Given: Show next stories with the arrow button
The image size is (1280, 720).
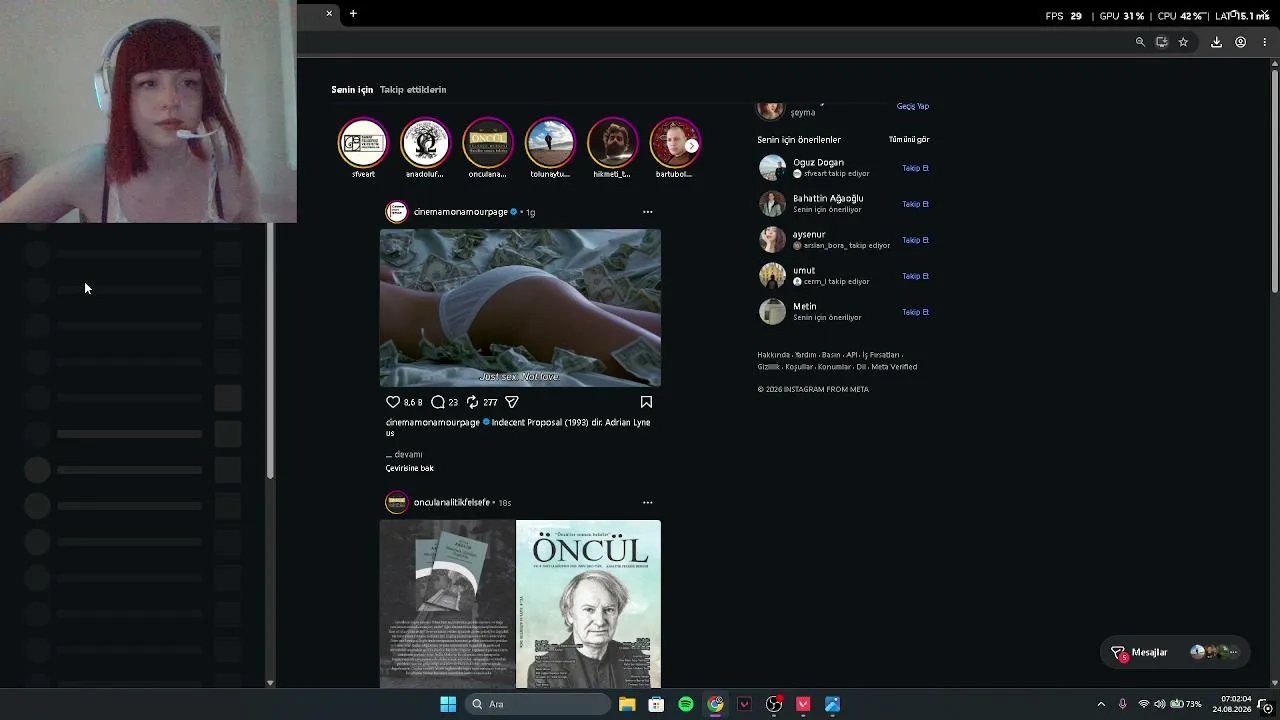Looking at the screenshot, I should click(691, 146).
